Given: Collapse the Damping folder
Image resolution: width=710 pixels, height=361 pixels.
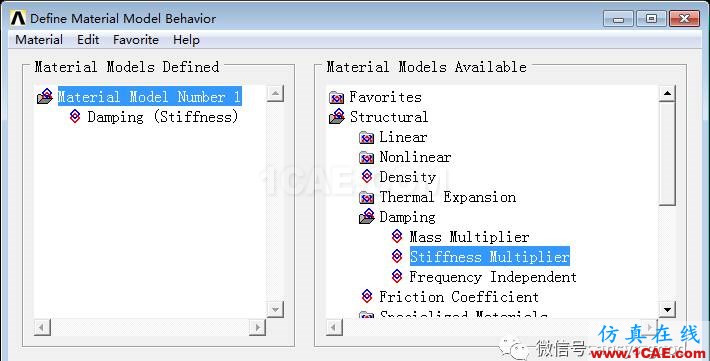Looking at the screenshot, I should pos(367,217).
